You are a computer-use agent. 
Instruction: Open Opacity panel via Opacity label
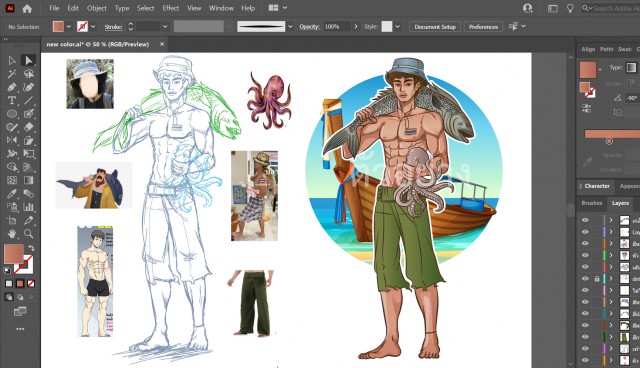tap(309, 27)
